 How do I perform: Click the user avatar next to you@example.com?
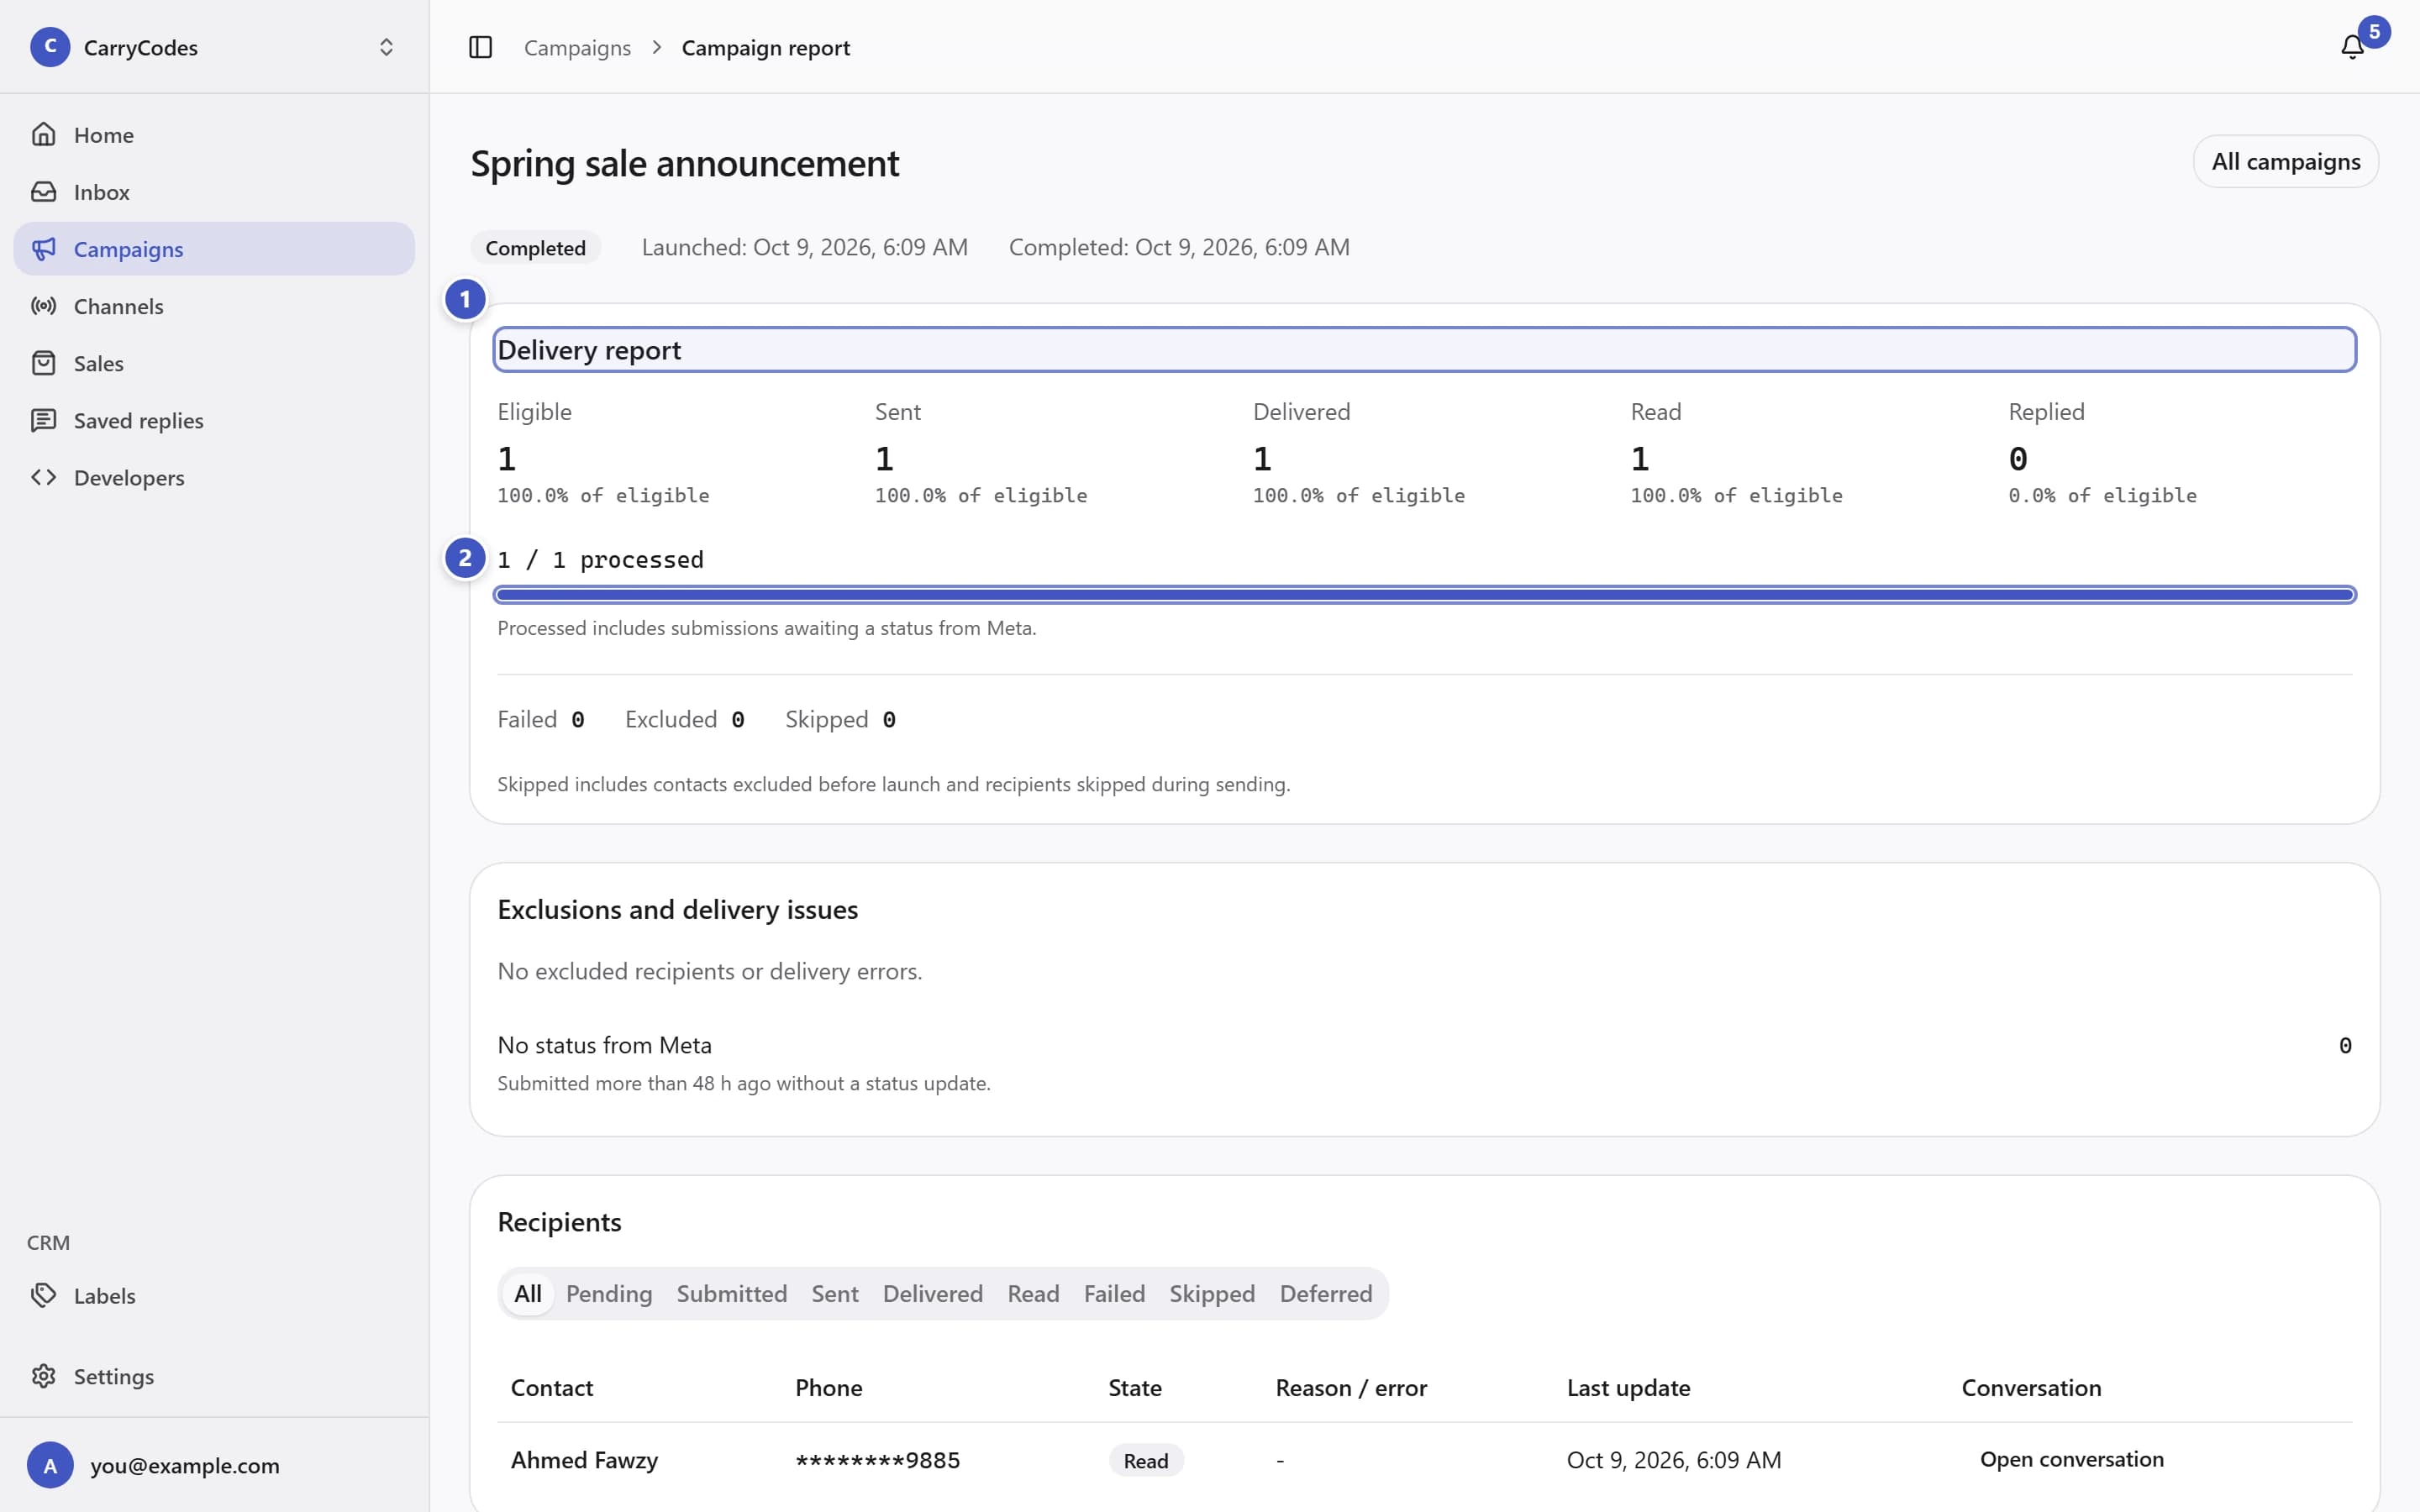coord(50,1465)
